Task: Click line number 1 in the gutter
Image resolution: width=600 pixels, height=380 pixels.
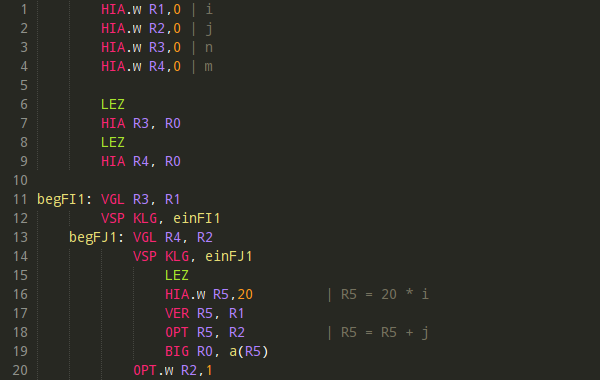Action: coord(24,9)
